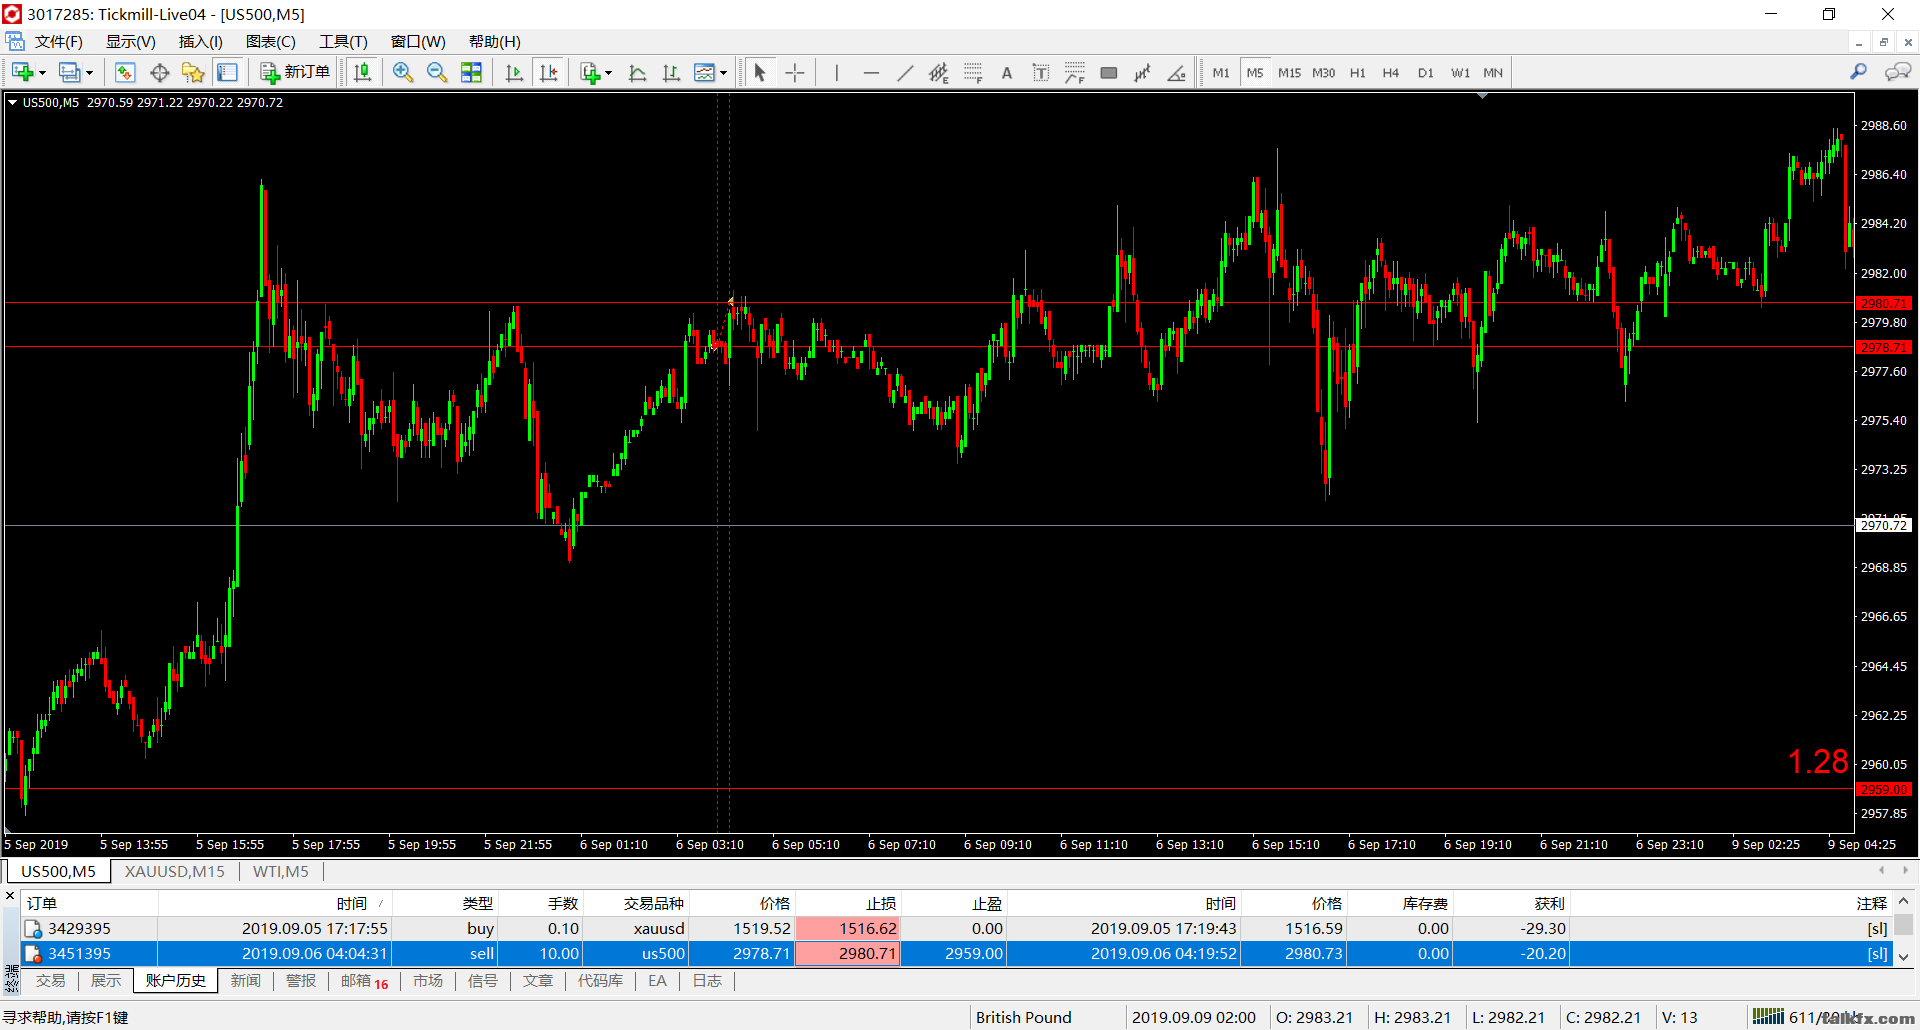1920x1030 pixels.
Task: Toggle the chart shift icon
Action: tap(549, 72)
